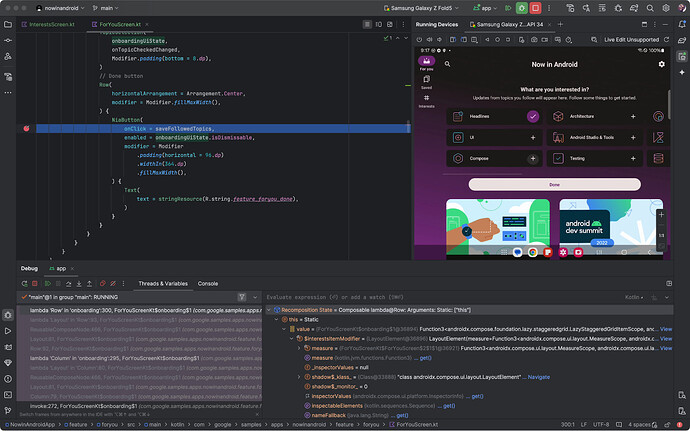This screenshot has height=431, width=690.
Task: Switch to the Console tab
Action: 208,283
